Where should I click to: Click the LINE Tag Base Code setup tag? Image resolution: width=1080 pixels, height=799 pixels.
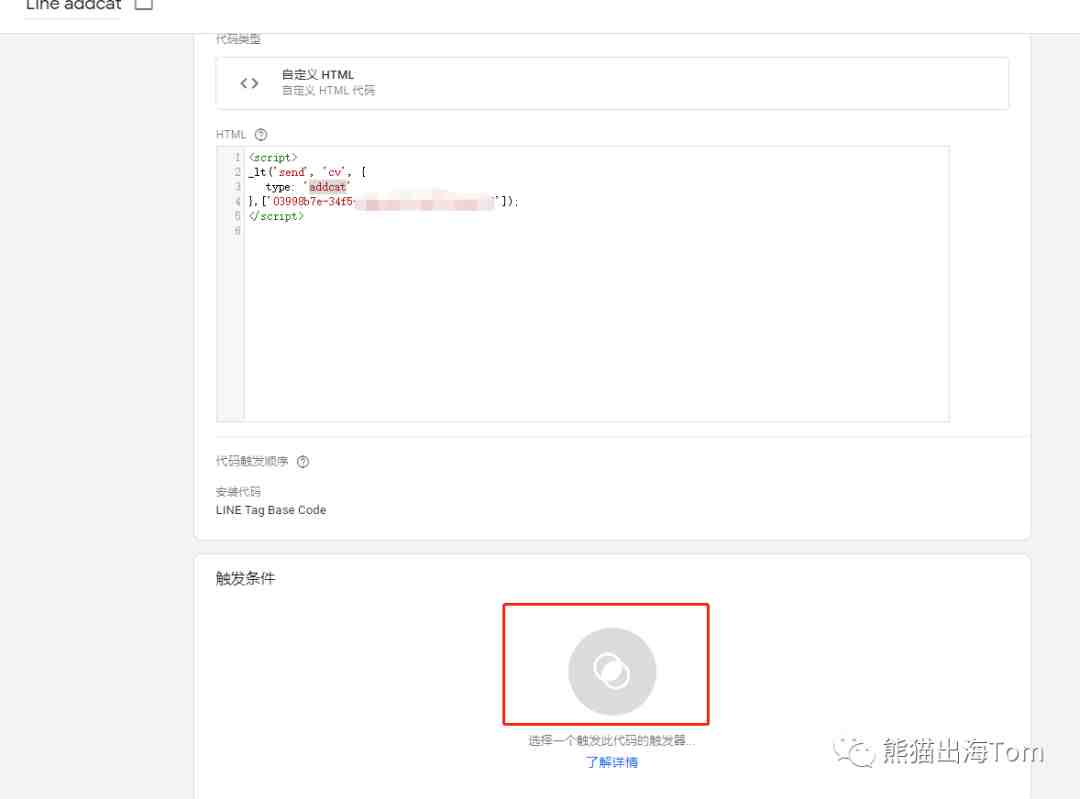(x=271, y=510)
